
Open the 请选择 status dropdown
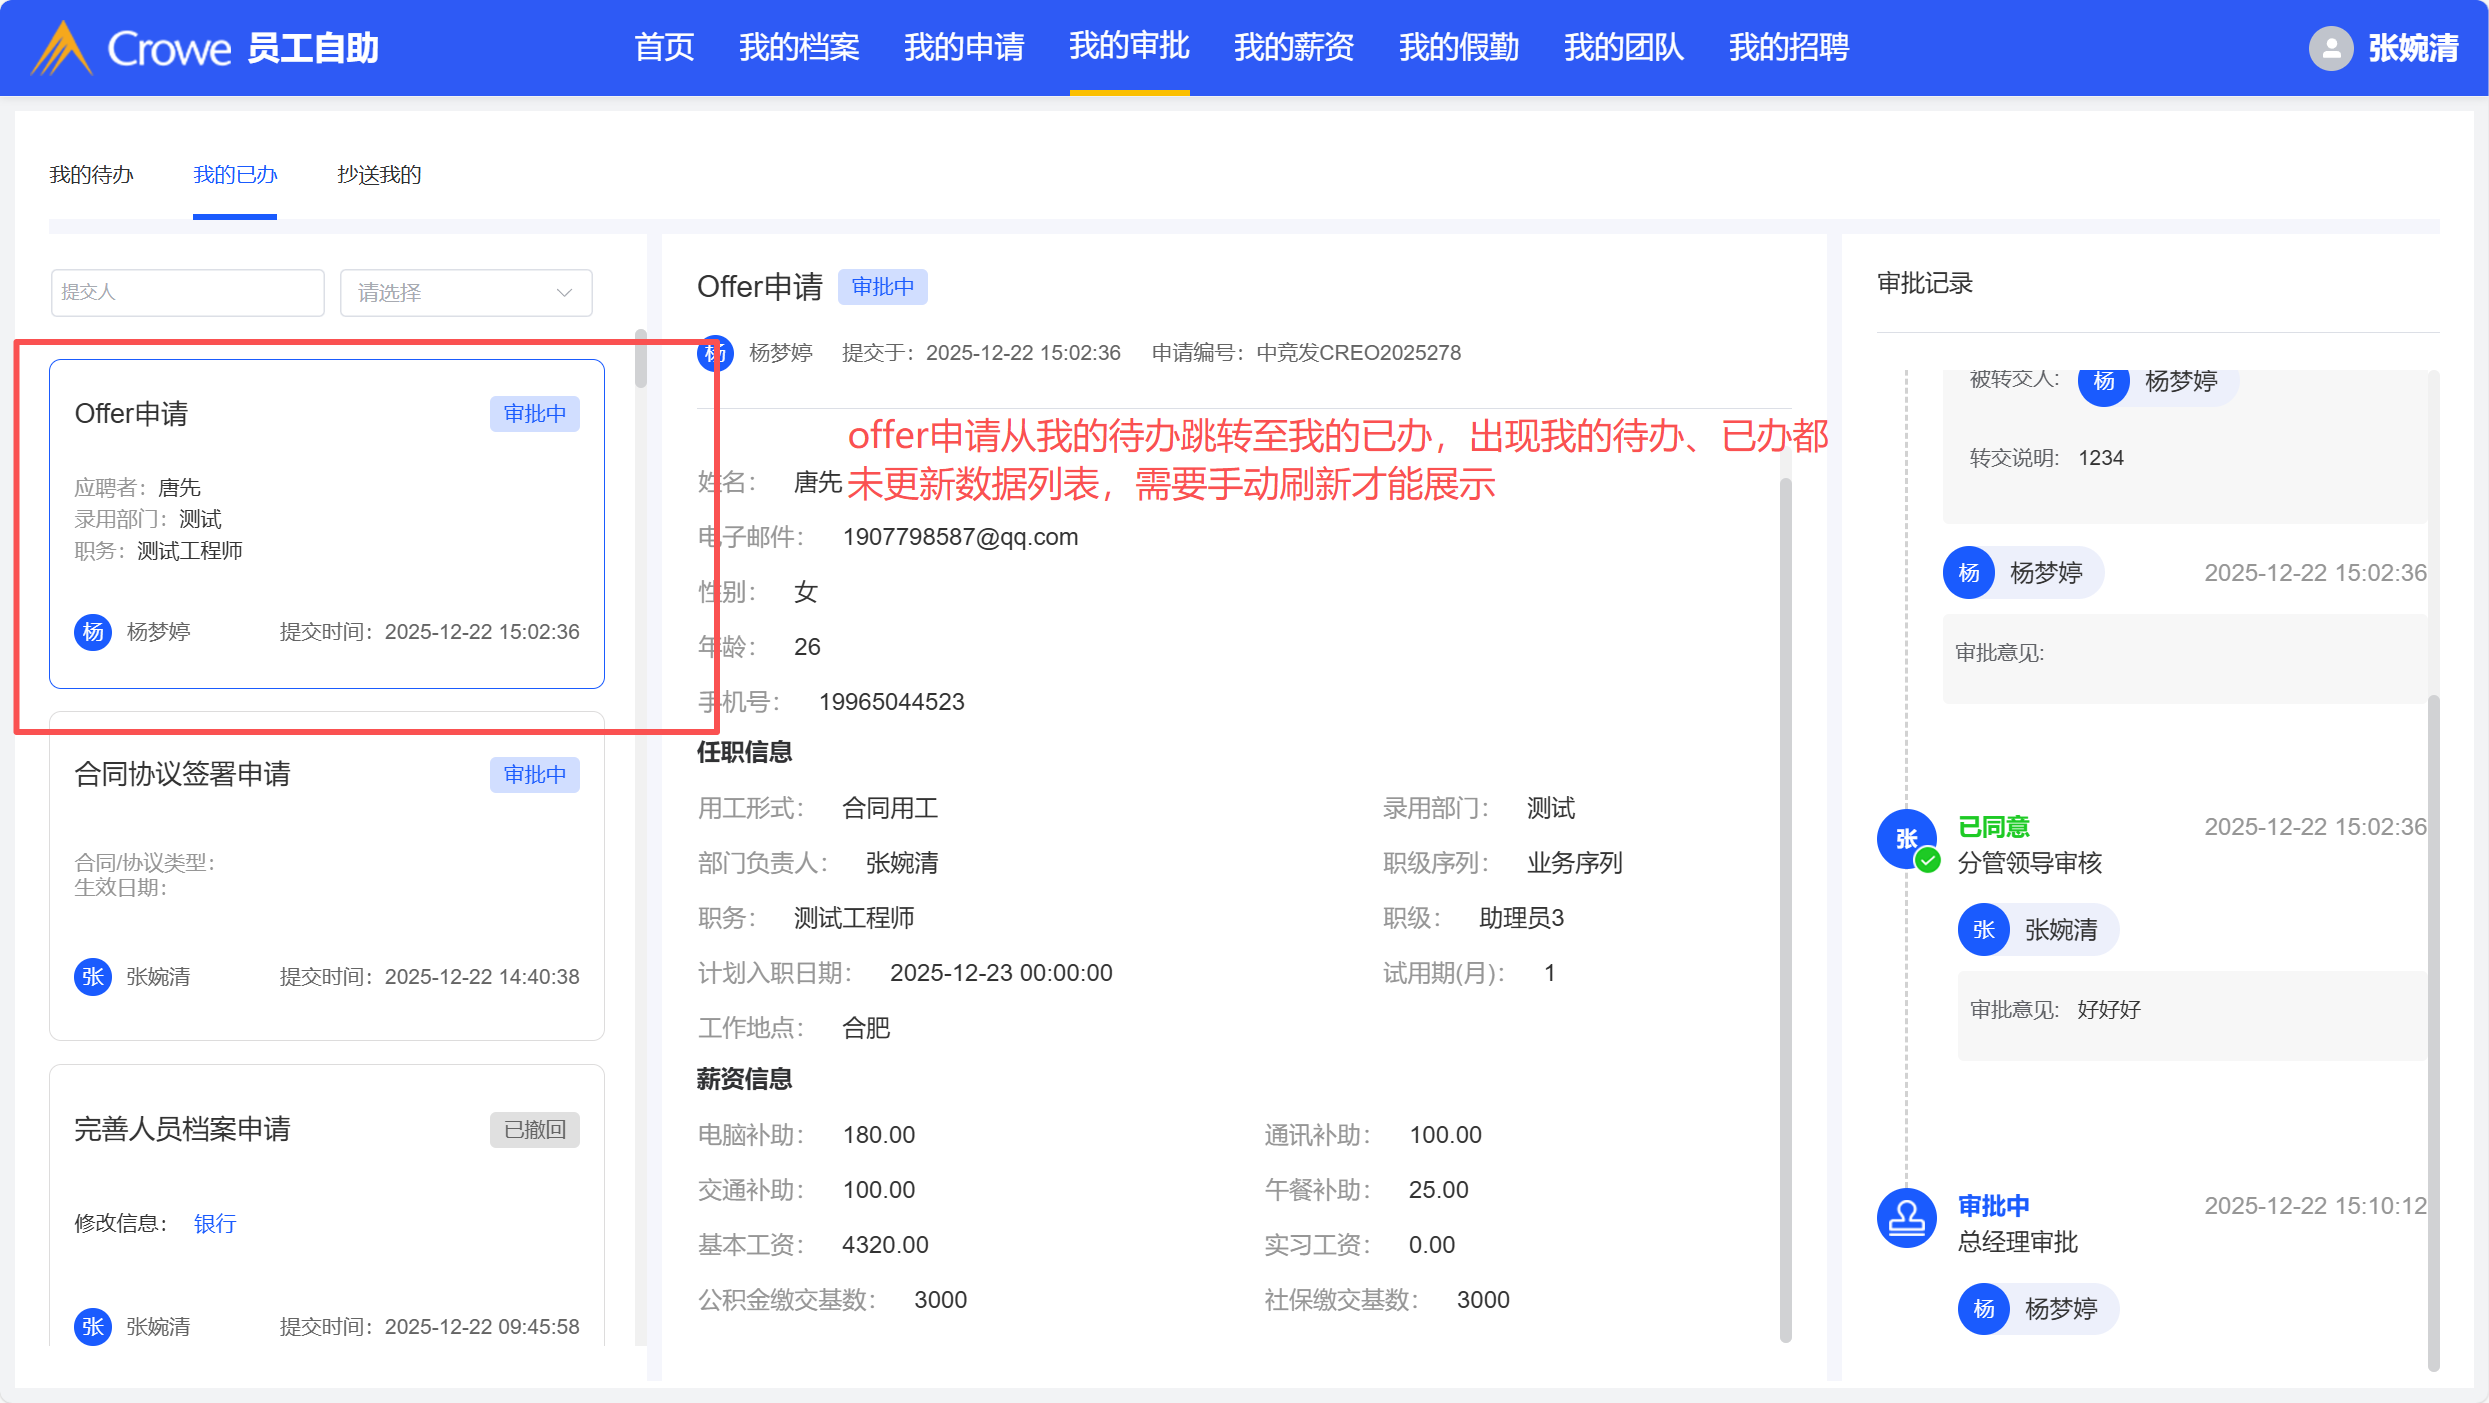tap(465, 293)
